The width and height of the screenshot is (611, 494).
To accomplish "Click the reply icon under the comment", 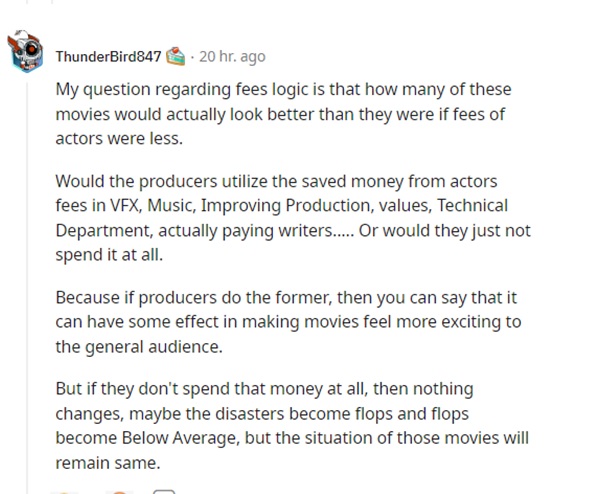I will [x=165, y=490].
